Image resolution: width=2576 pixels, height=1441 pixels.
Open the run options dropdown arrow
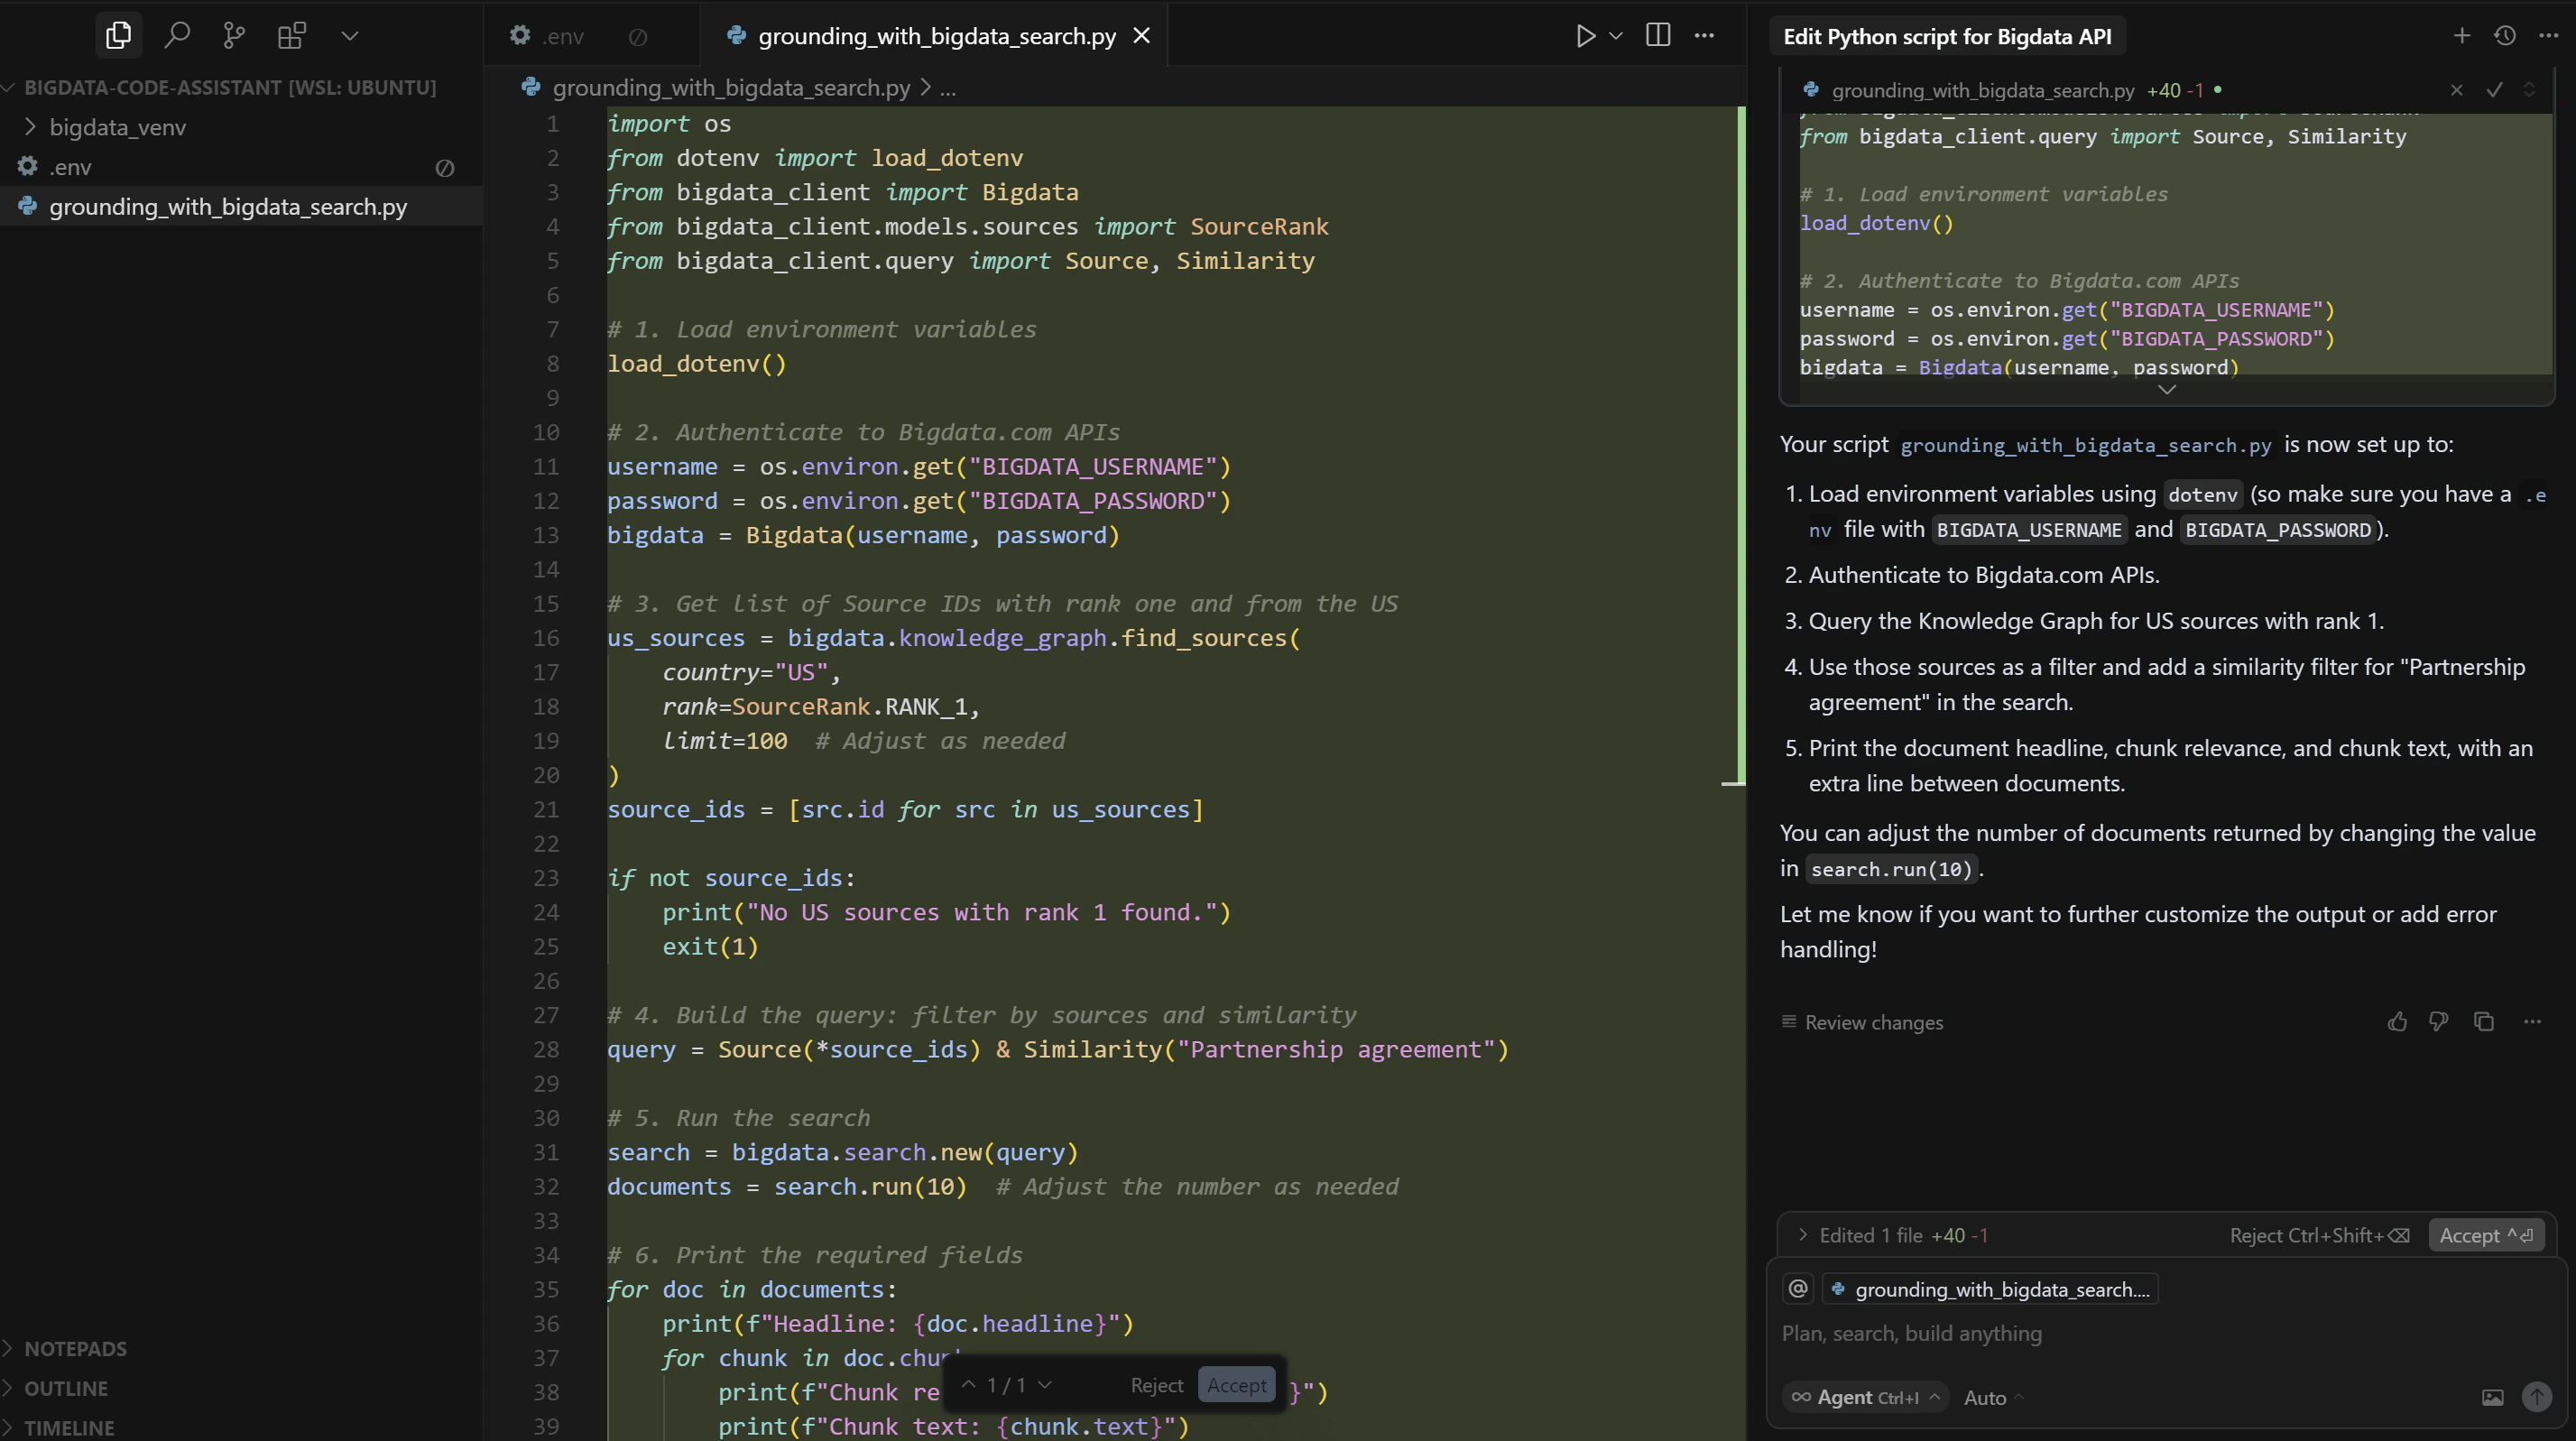(1615, 36)
